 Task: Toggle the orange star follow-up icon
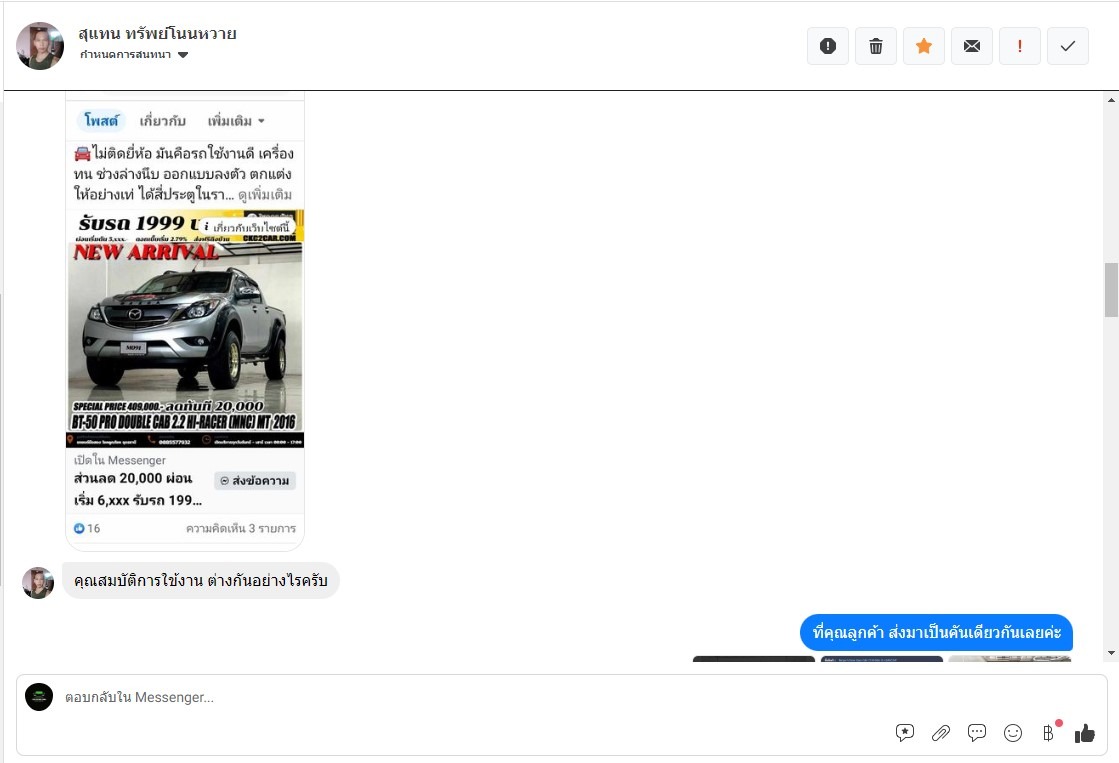923,46
